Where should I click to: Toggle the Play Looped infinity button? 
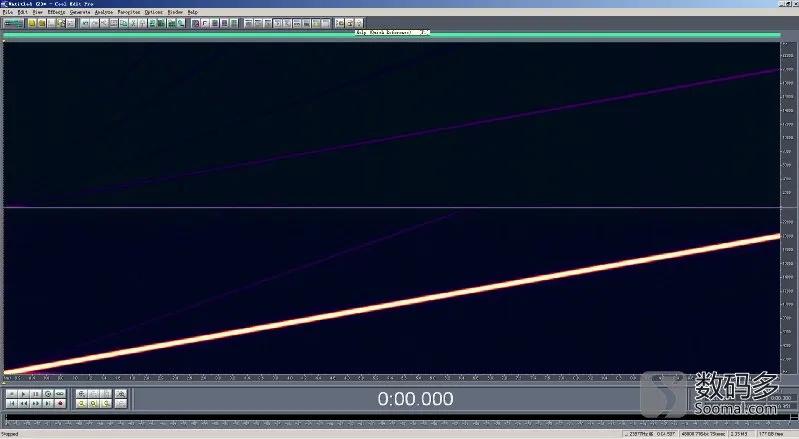pyautogui.click(x=60, y=394)
